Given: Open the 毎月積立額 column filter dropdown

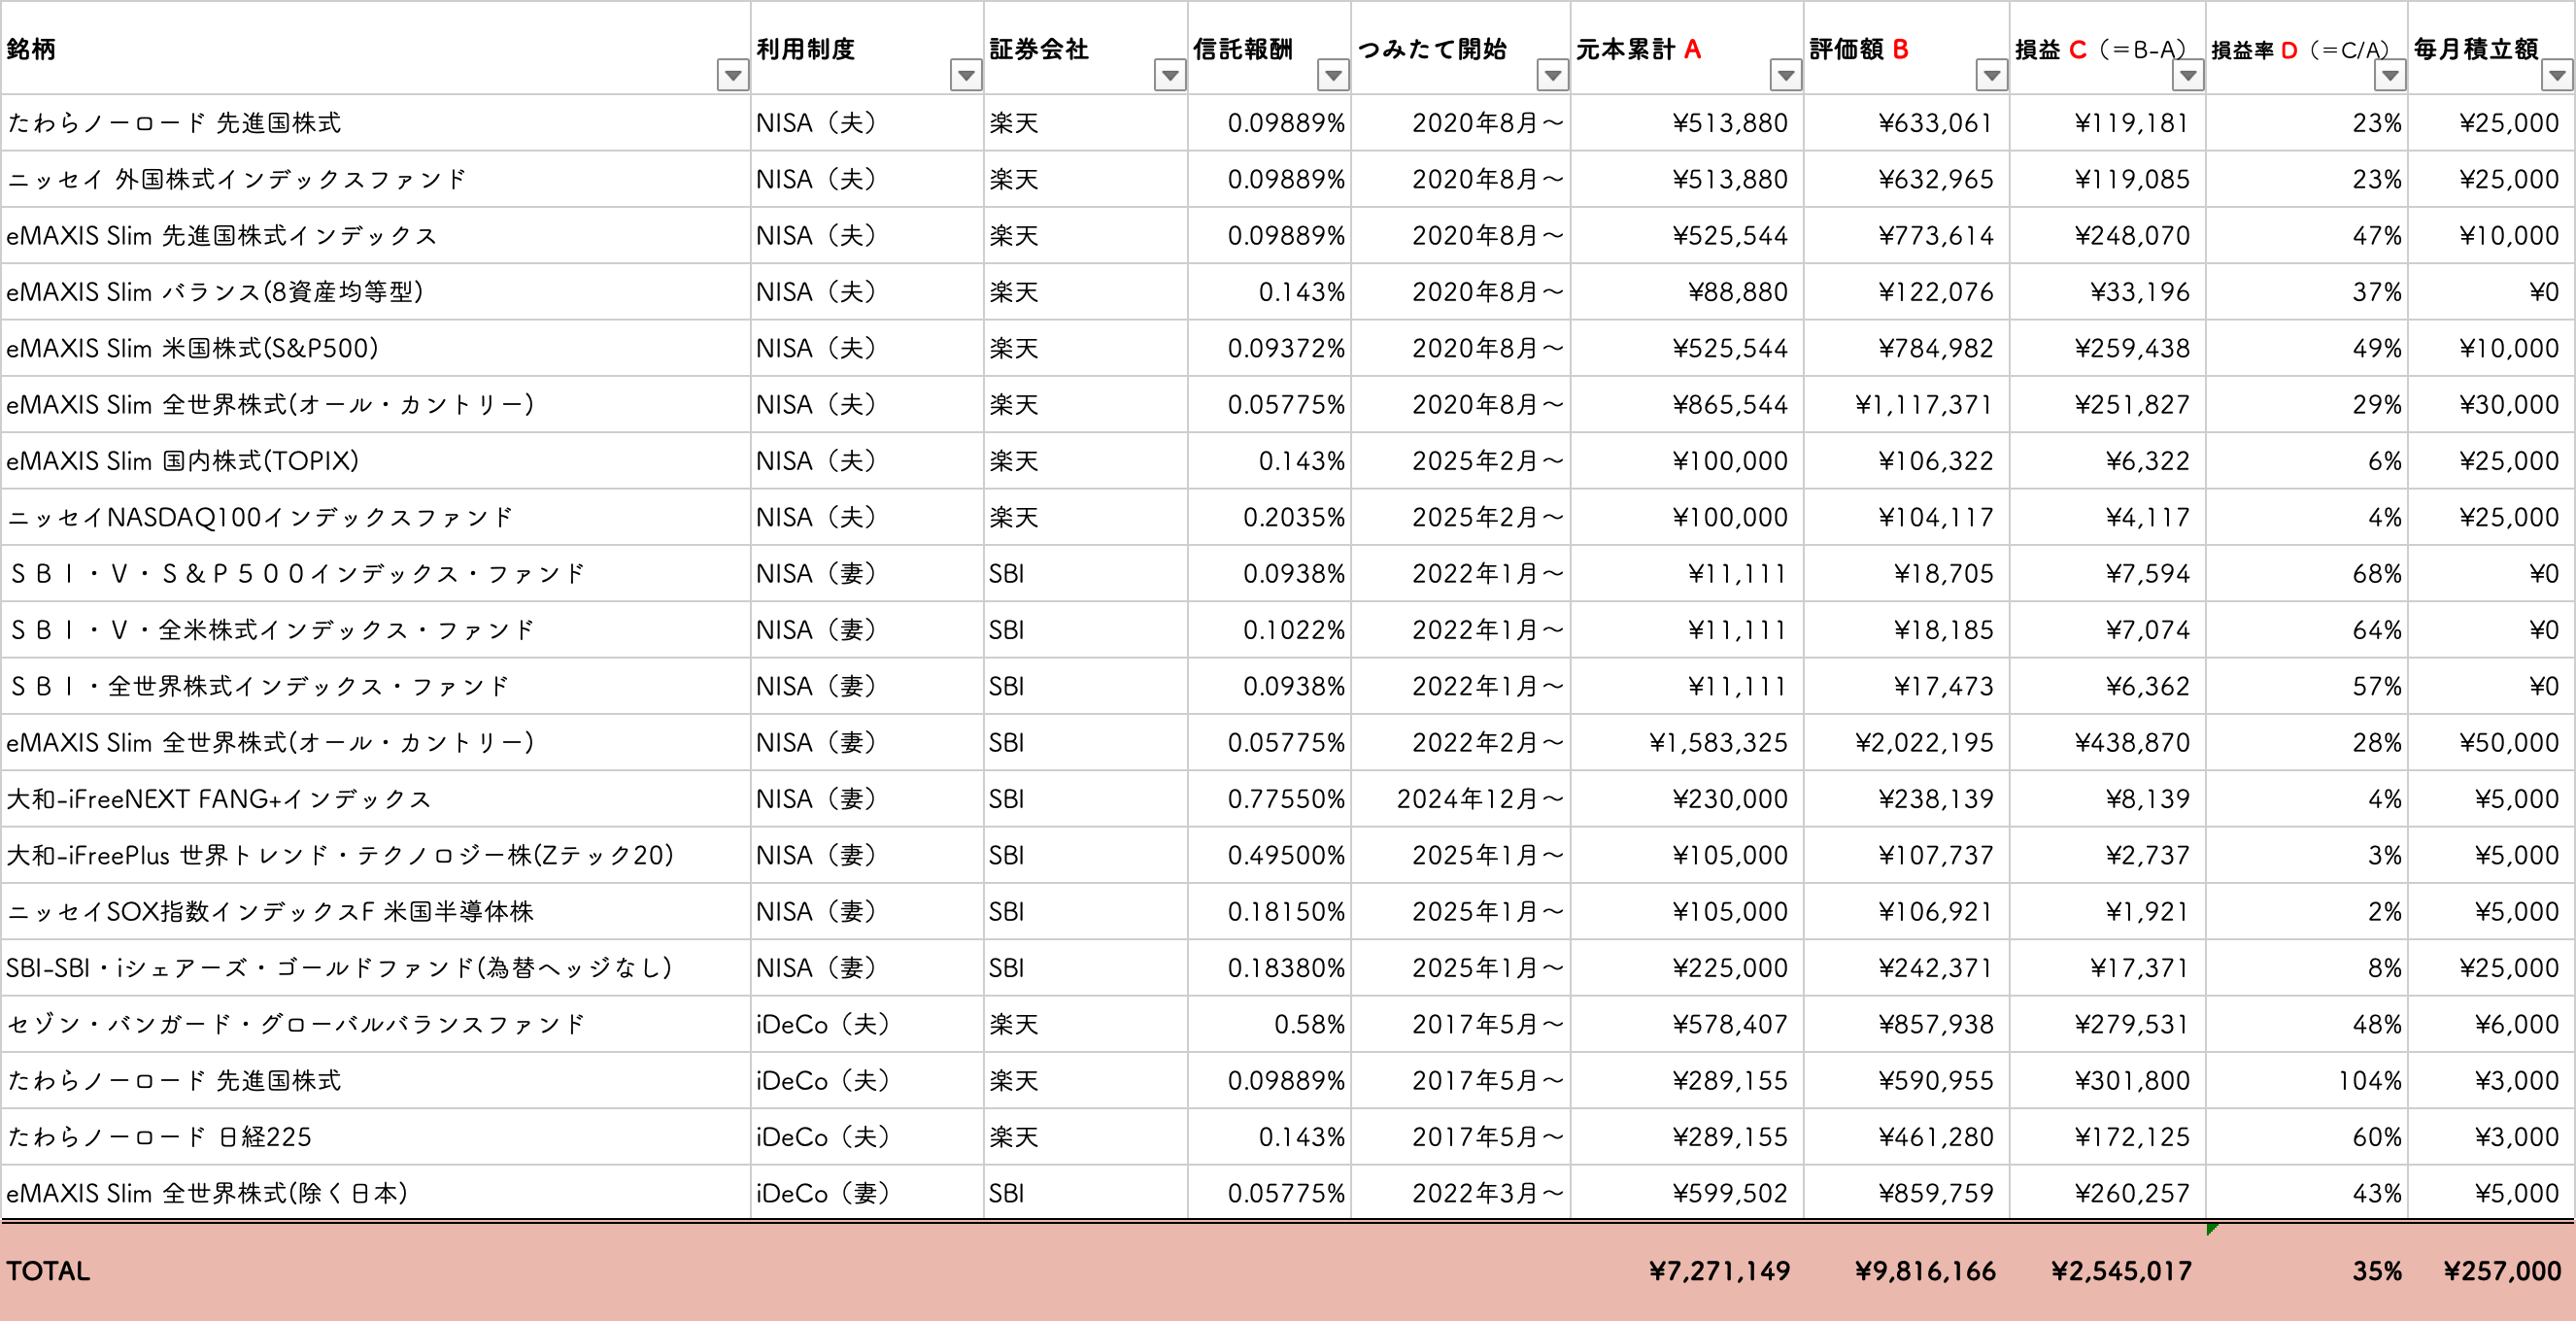Looking at the screenshot, I should [x=2558, y=75].
